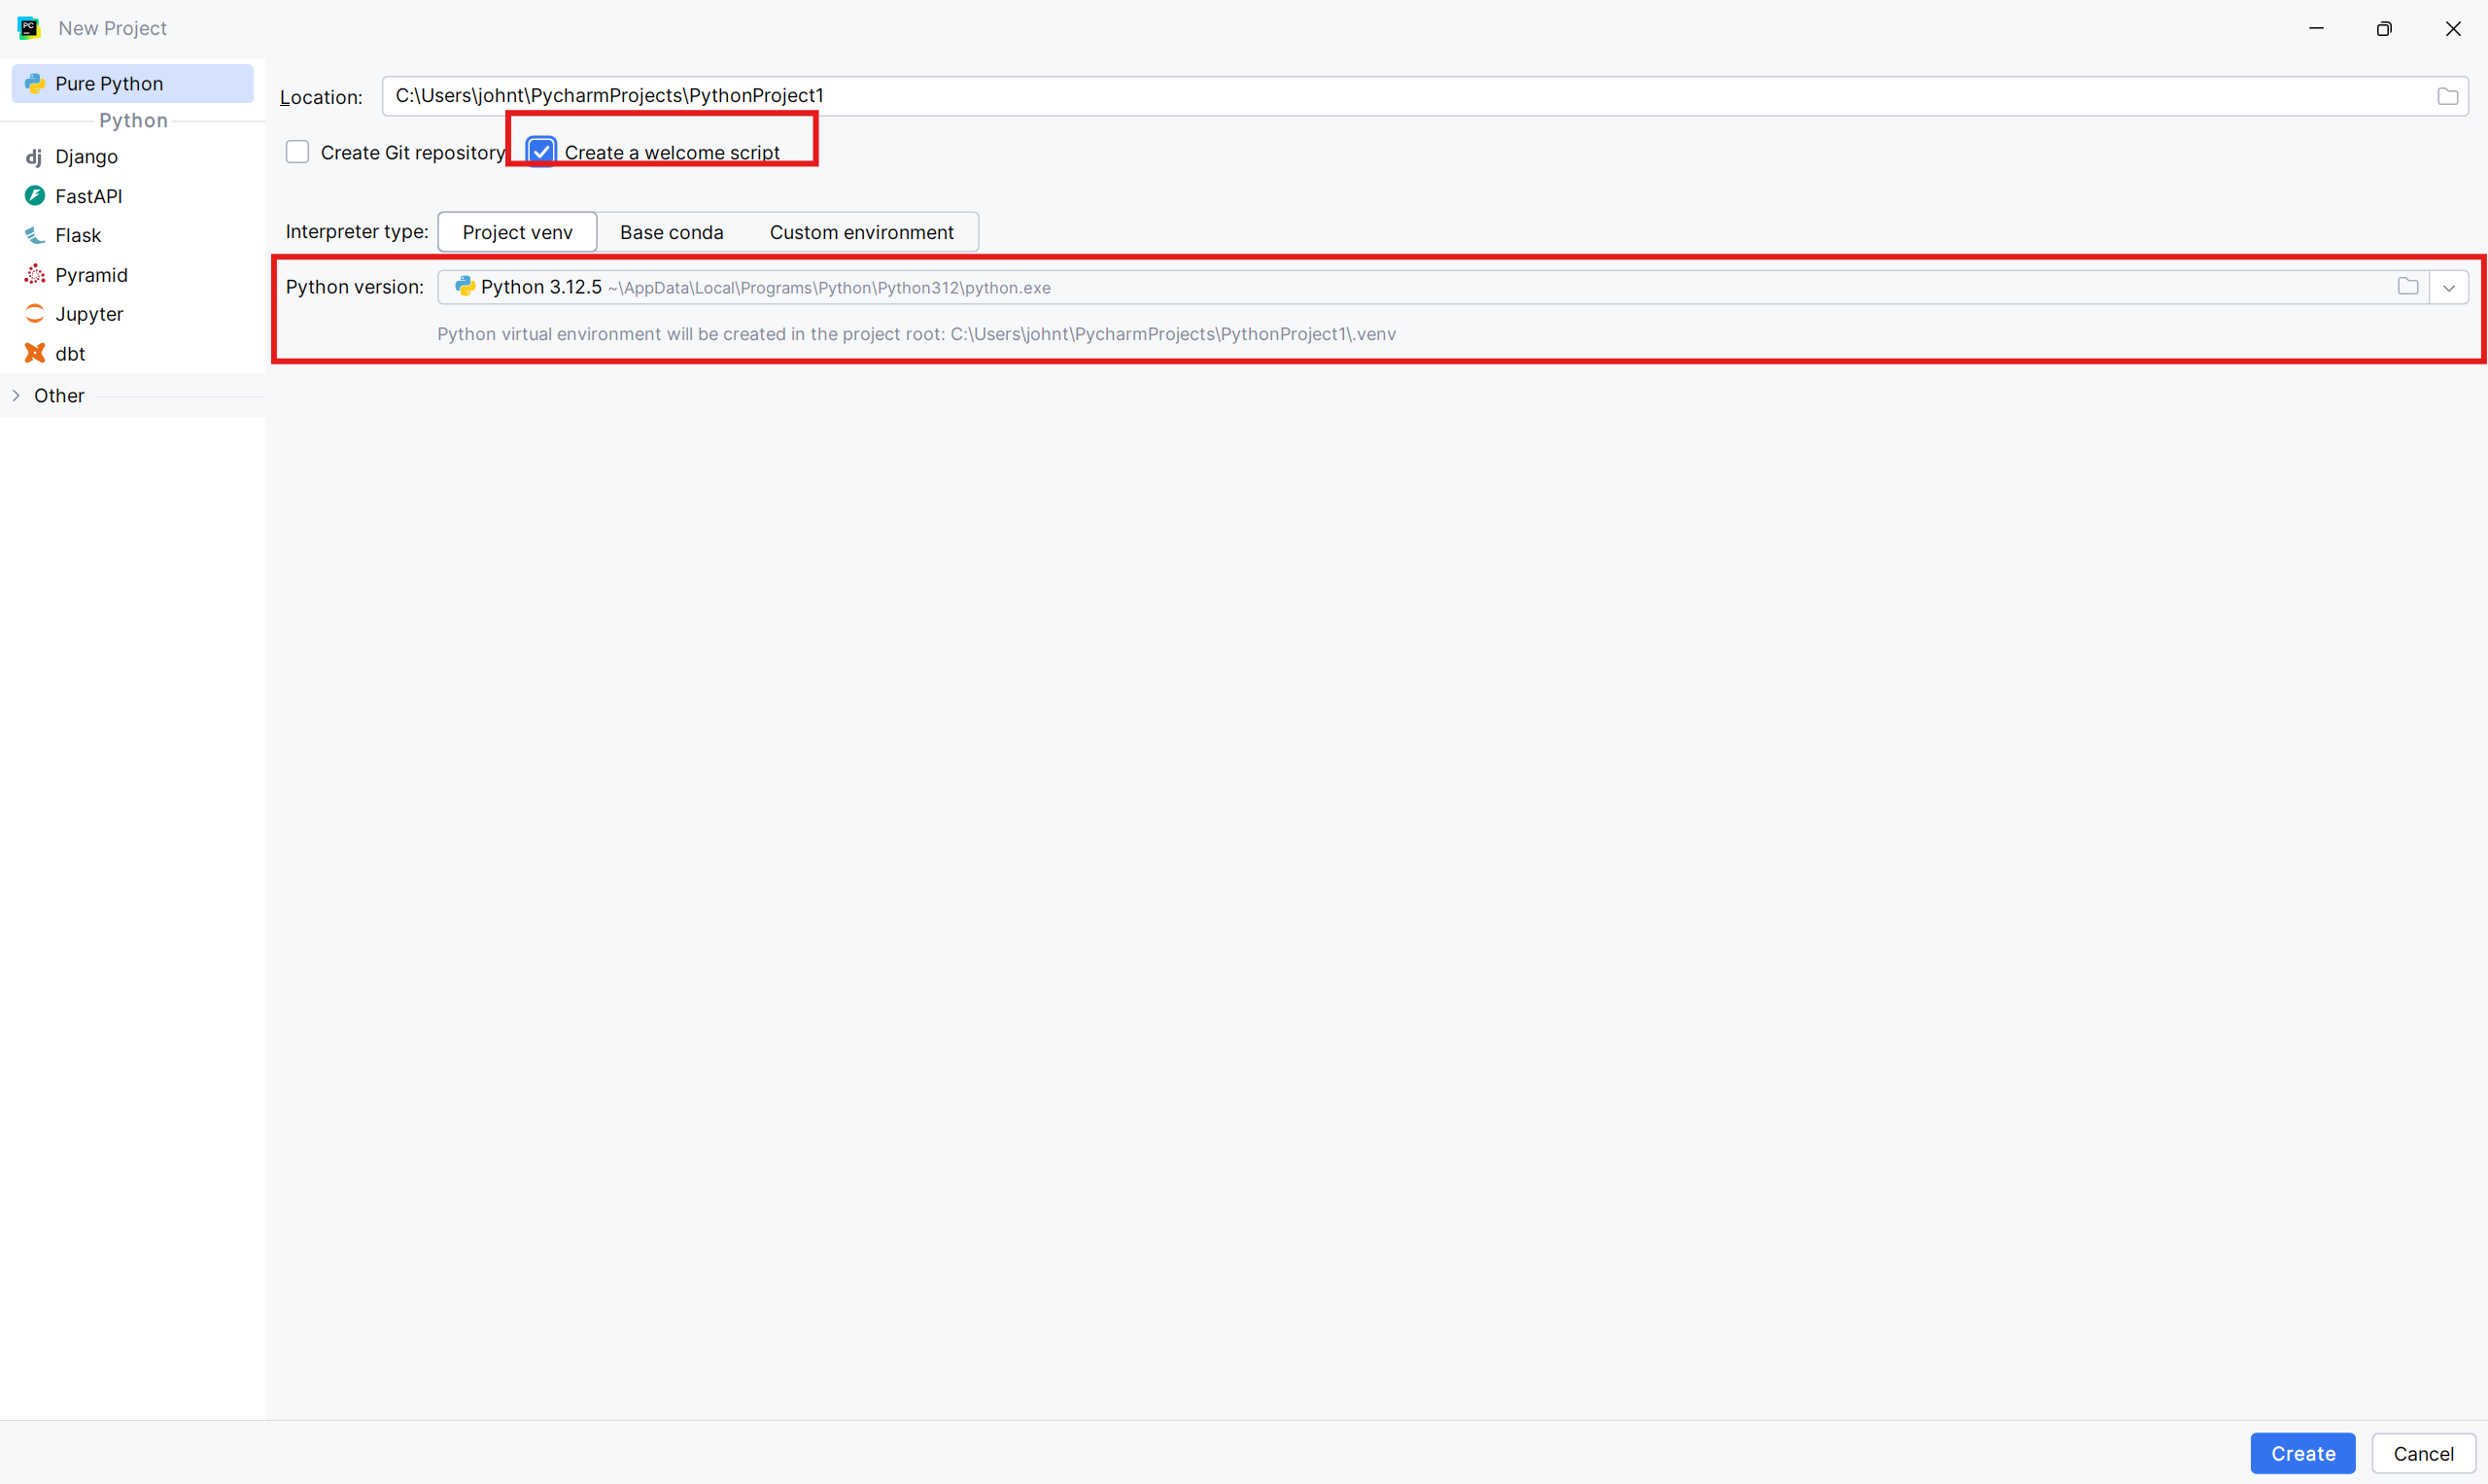Switch to Custom environment tab

[861, 232]
